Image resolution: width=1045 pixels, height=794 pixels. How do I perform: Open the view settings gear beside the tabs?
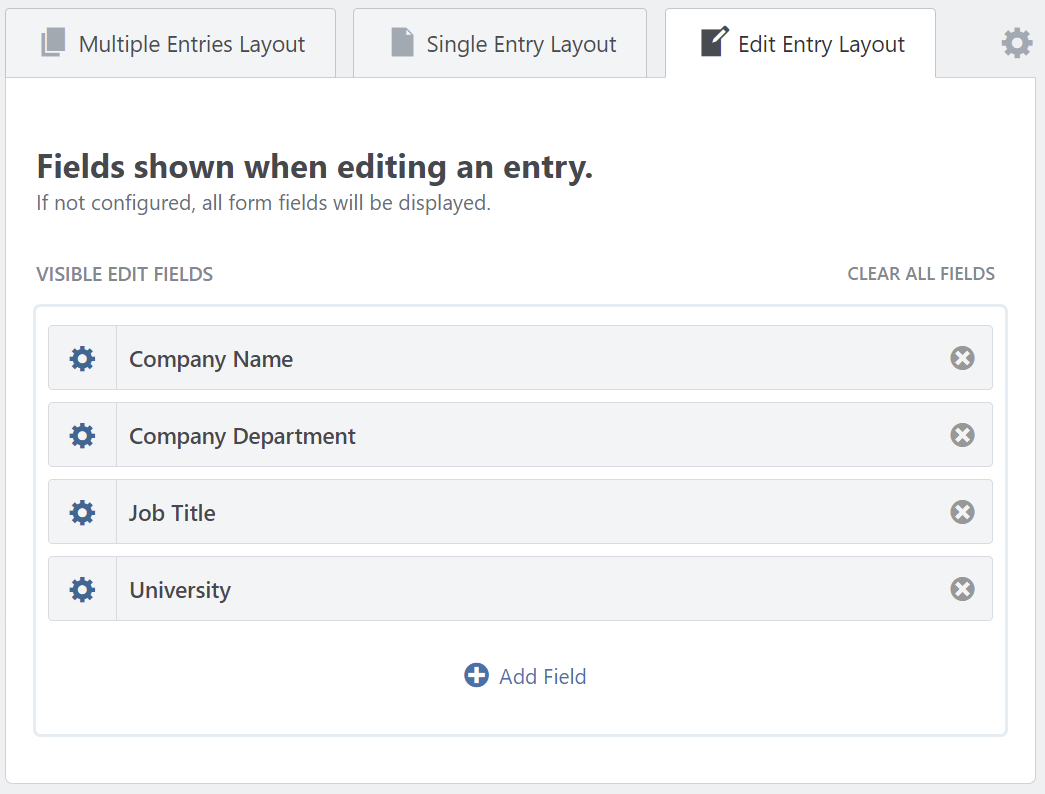tap(1017, 43)
